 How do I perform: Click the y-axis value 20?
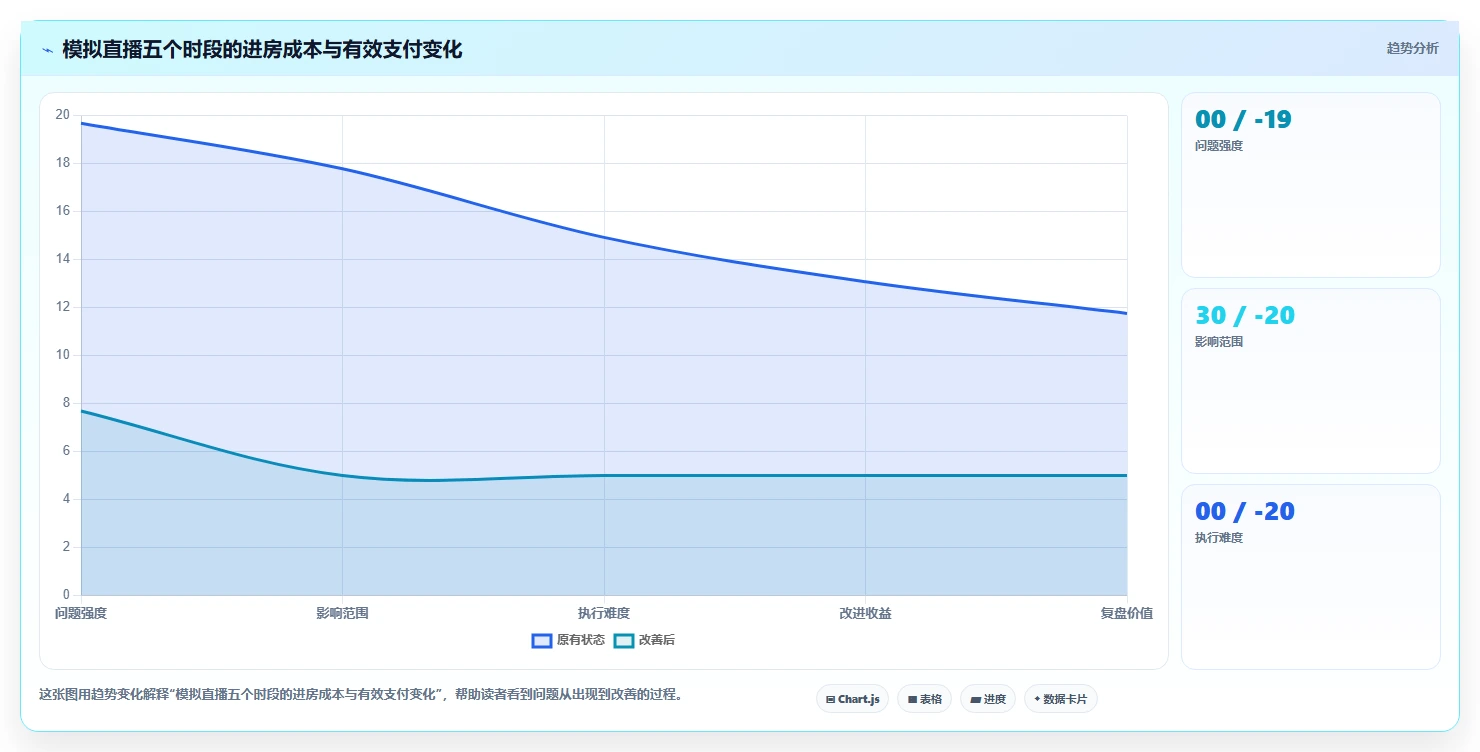(63, 115)
